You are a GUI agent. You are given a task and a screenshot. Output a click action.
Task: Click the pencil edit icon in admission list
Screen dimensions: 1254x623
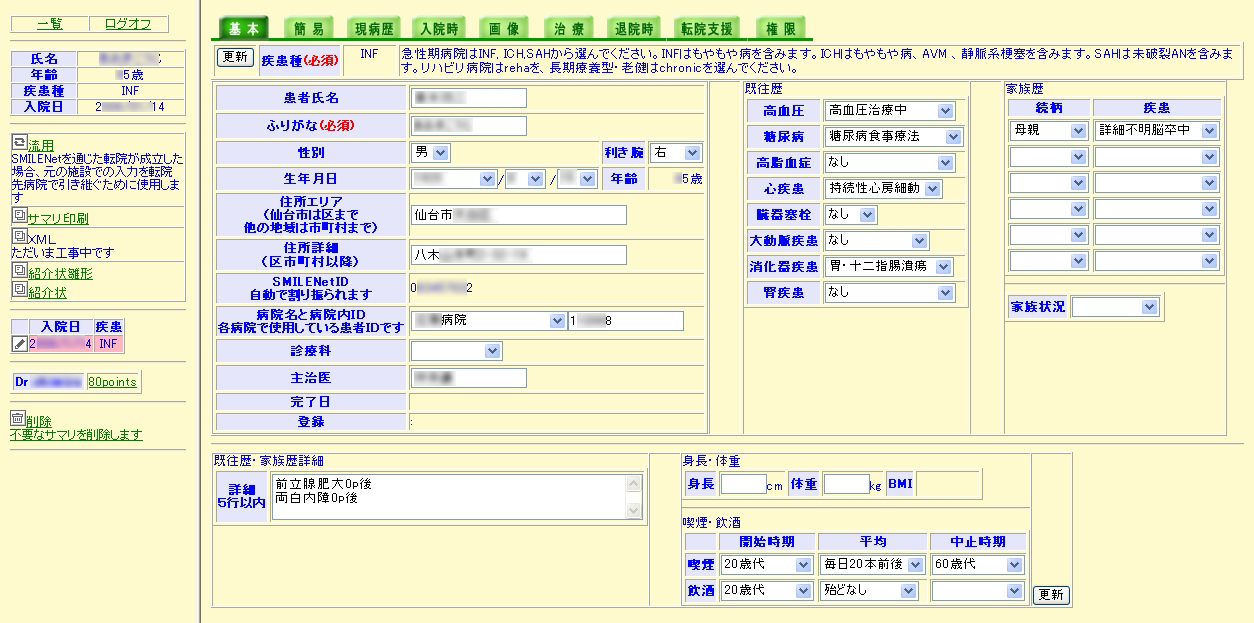coord(19,343)
